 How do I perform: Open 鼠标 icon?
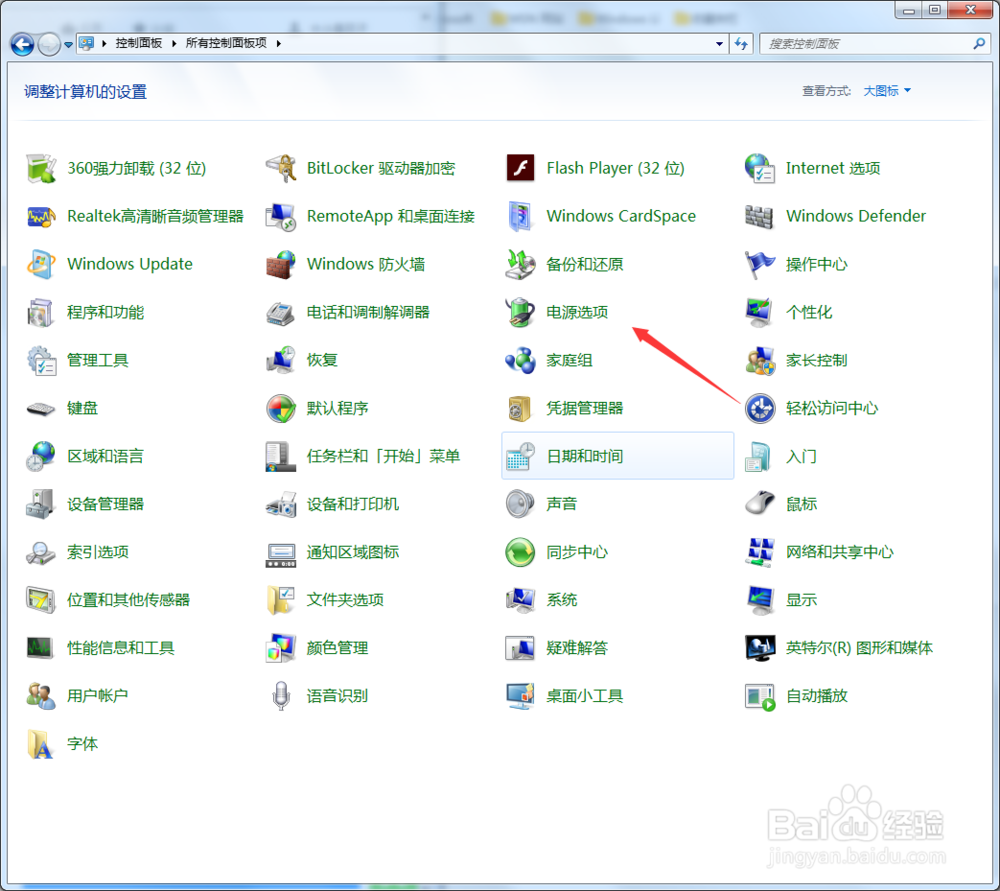tap(760, 504)
